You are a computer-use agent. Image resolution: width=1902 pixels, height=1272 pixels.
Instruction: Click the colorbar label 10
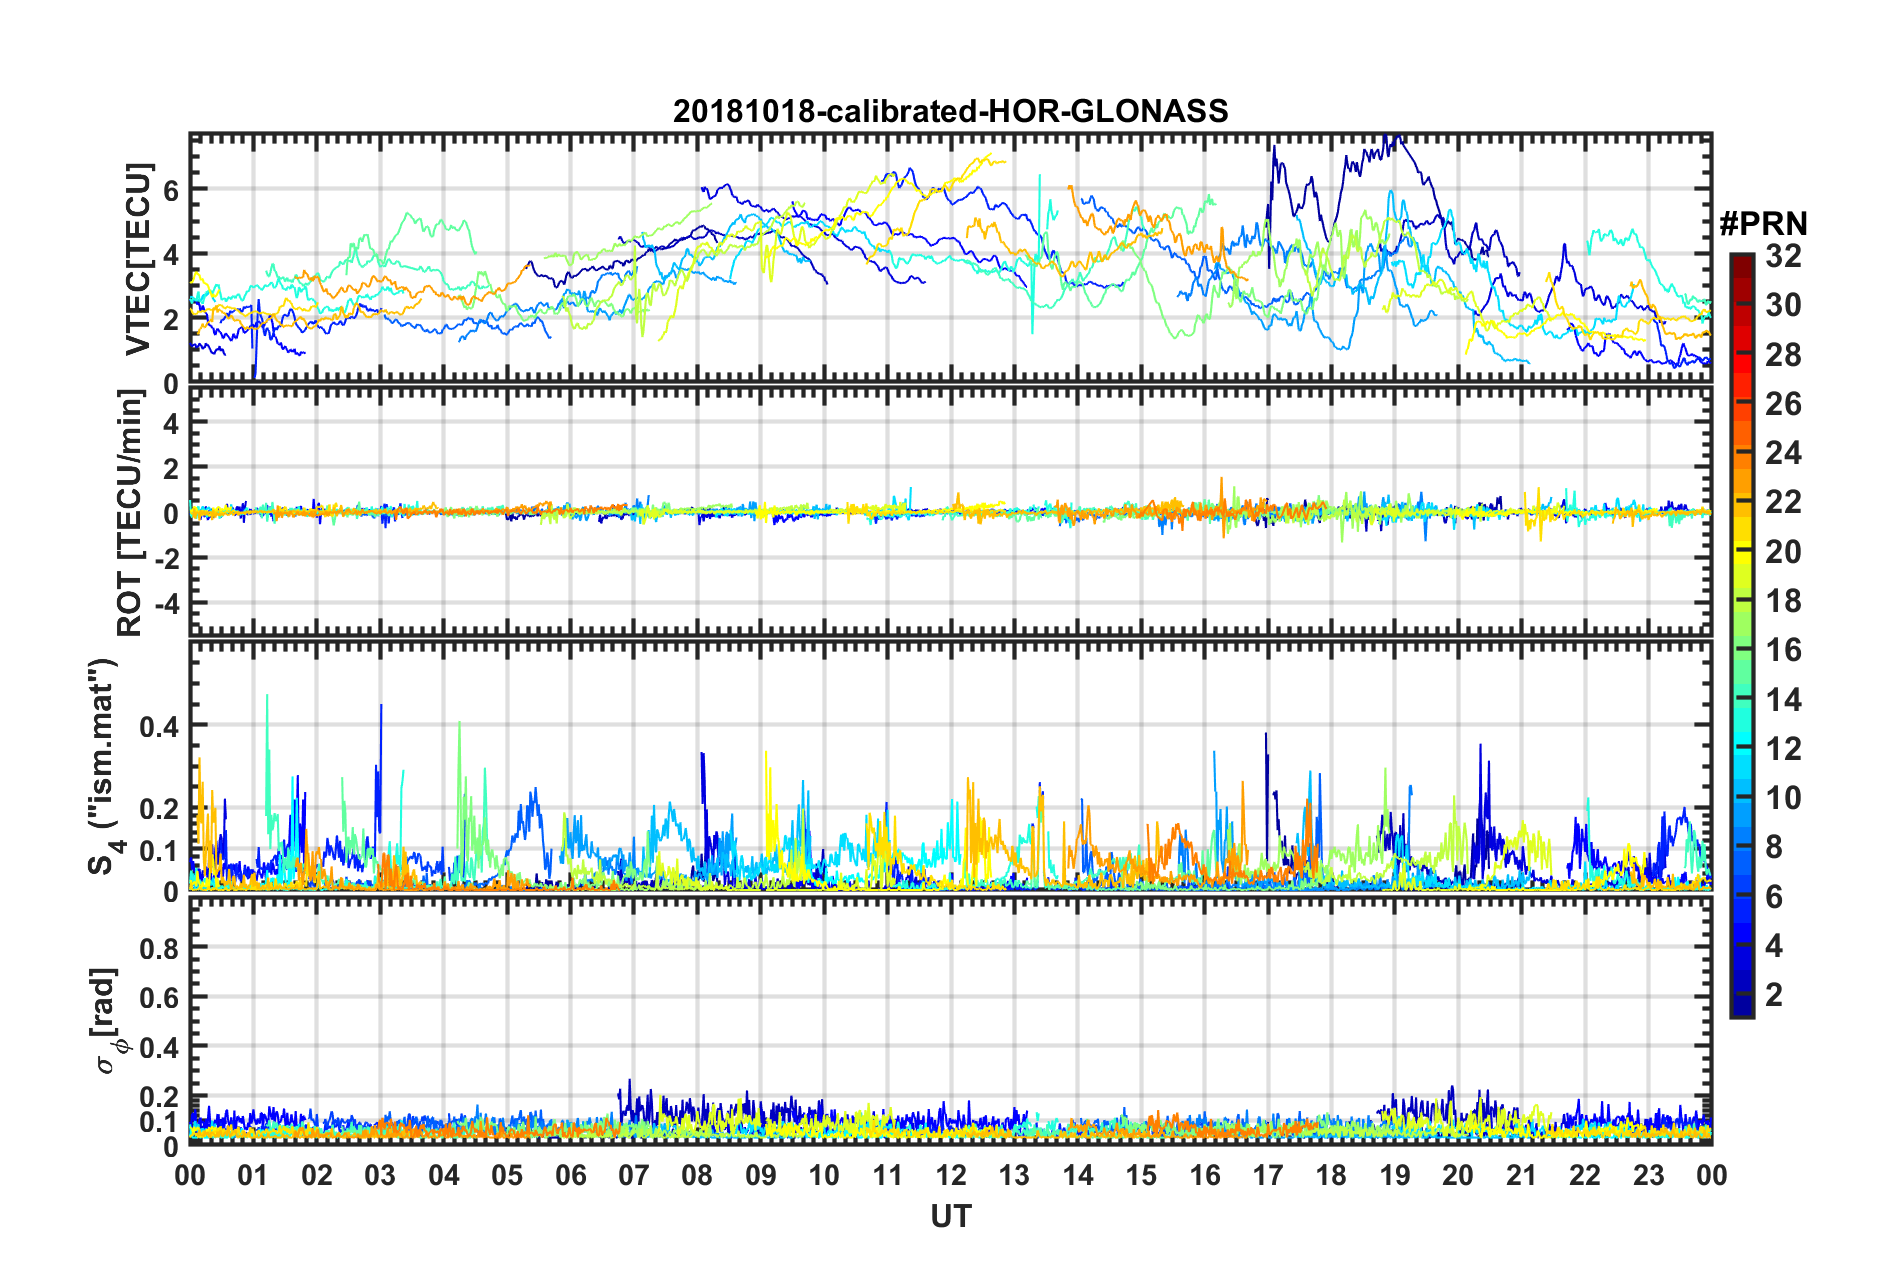coord(1783,798)
